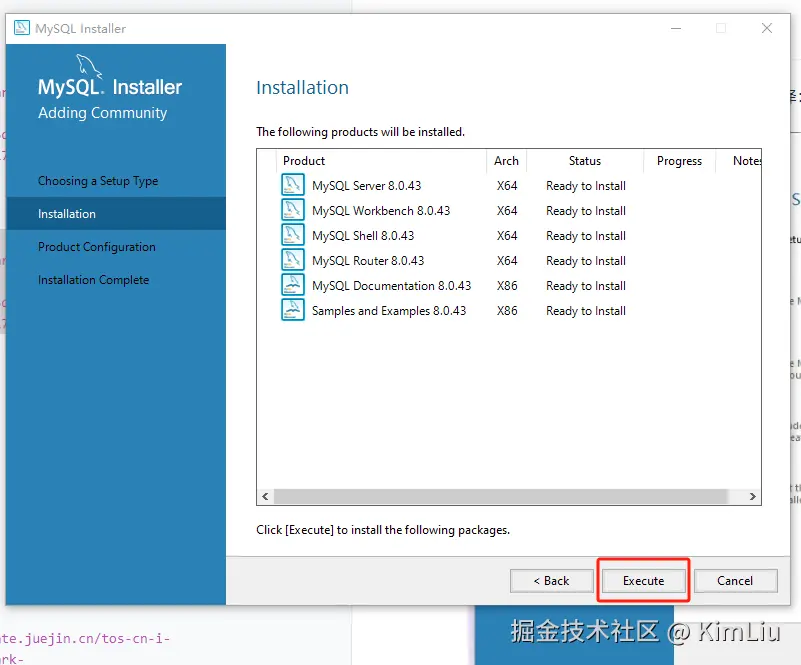Image resolution: width=801 pixels, height=665 pixels.
Task: Click the Status column header
Action: coord(585,161)
